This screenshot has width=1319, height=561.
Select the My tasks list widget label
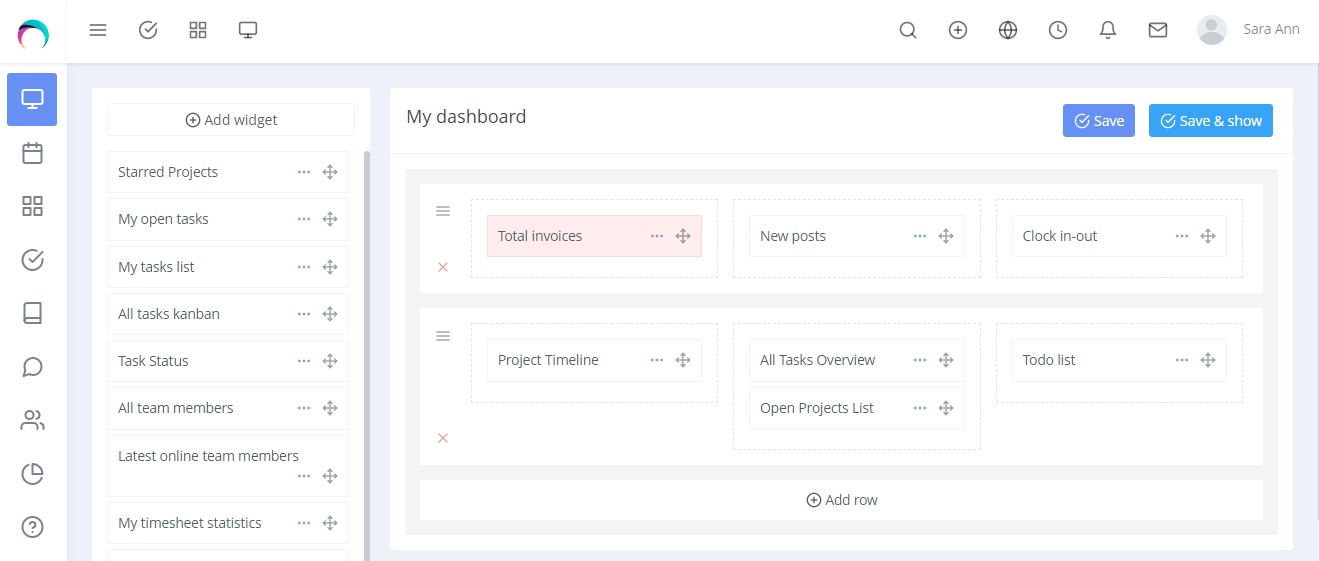(x=156, y=267)
